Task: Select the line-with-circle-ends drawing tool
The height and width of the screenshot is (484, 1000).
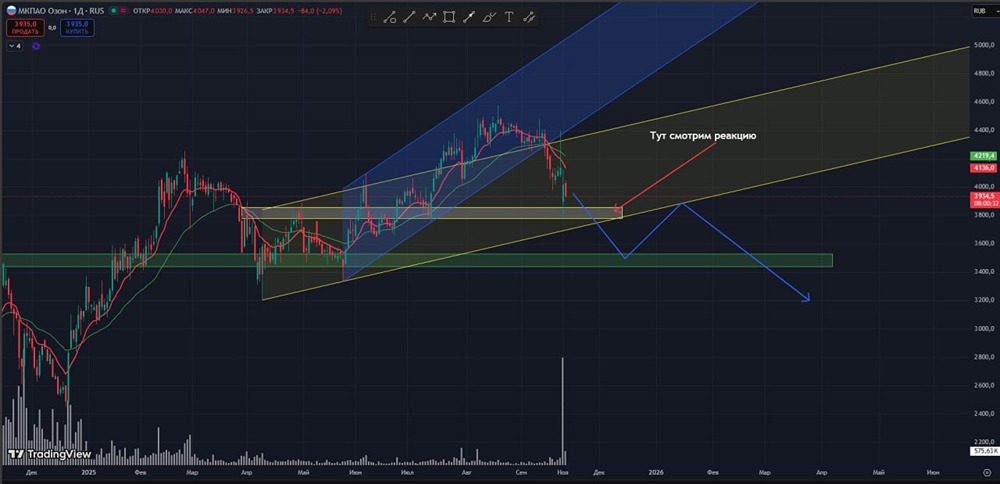Action: [390, 18]
